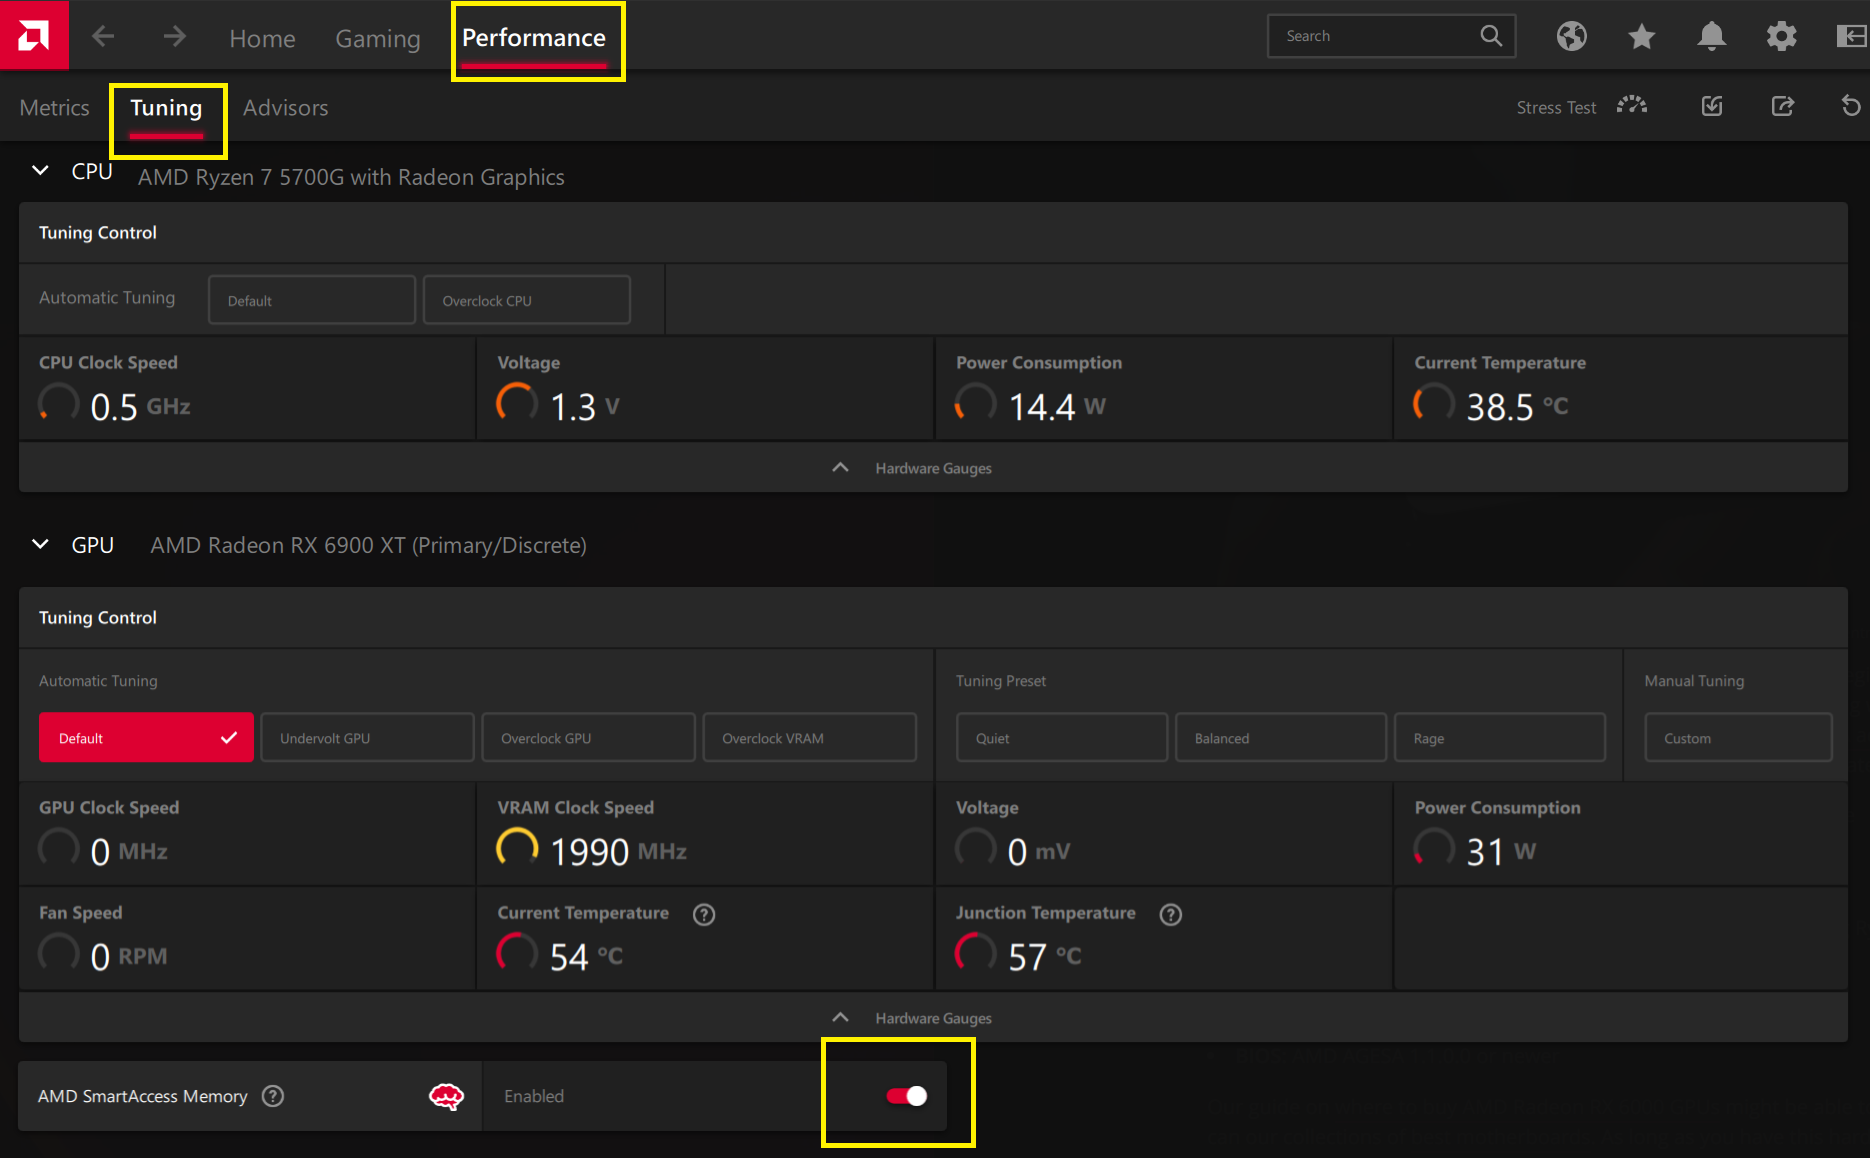1870x1158 pixels.
Task: Select Undervolt GPU option
Action: pos(367,738)
